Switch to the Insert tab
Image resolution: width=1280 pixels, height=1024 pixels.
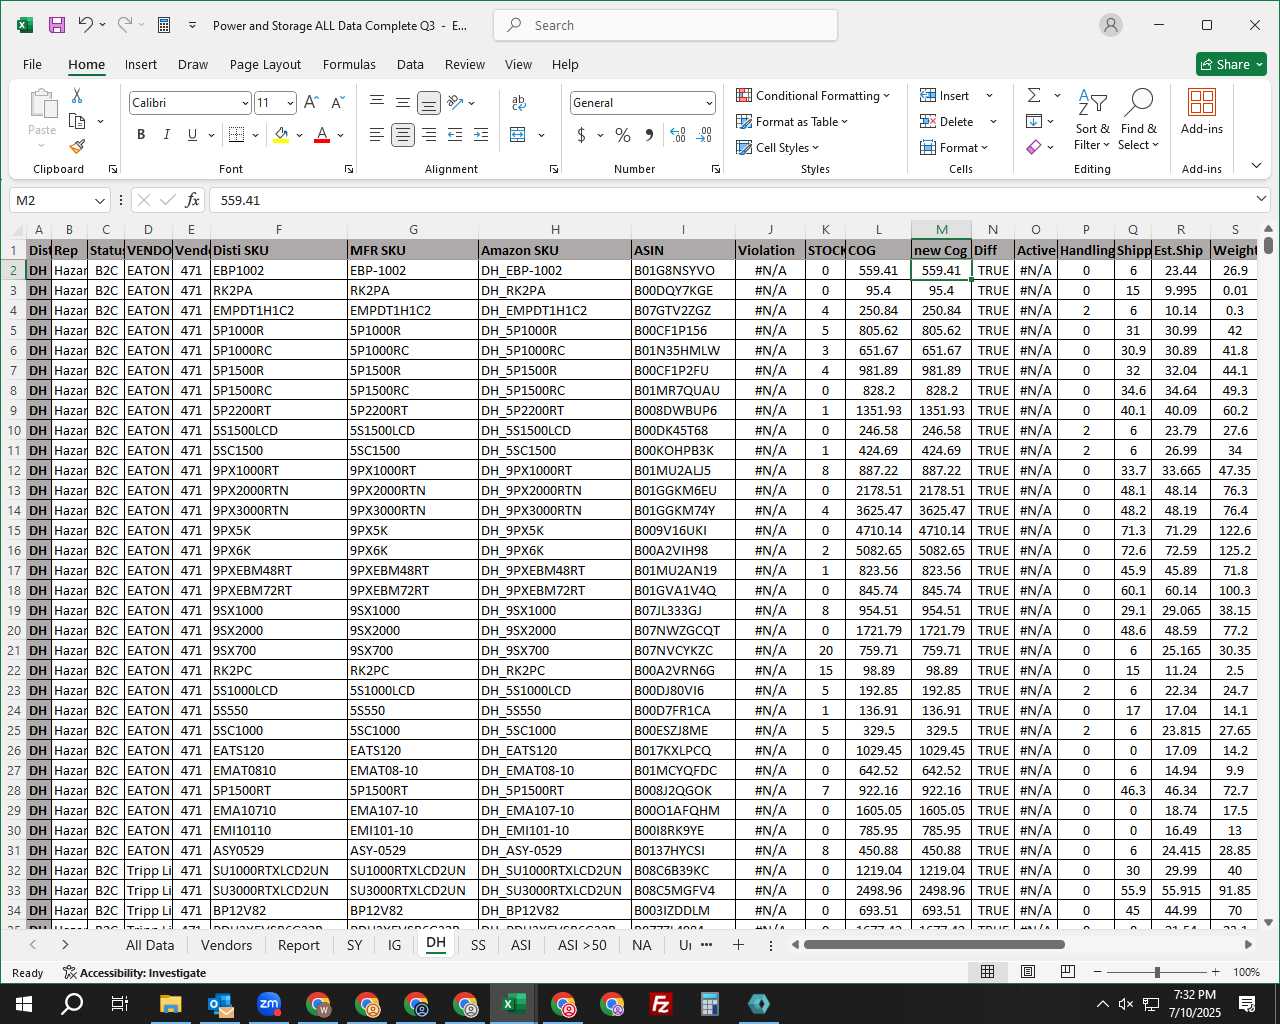click(141, 64)
